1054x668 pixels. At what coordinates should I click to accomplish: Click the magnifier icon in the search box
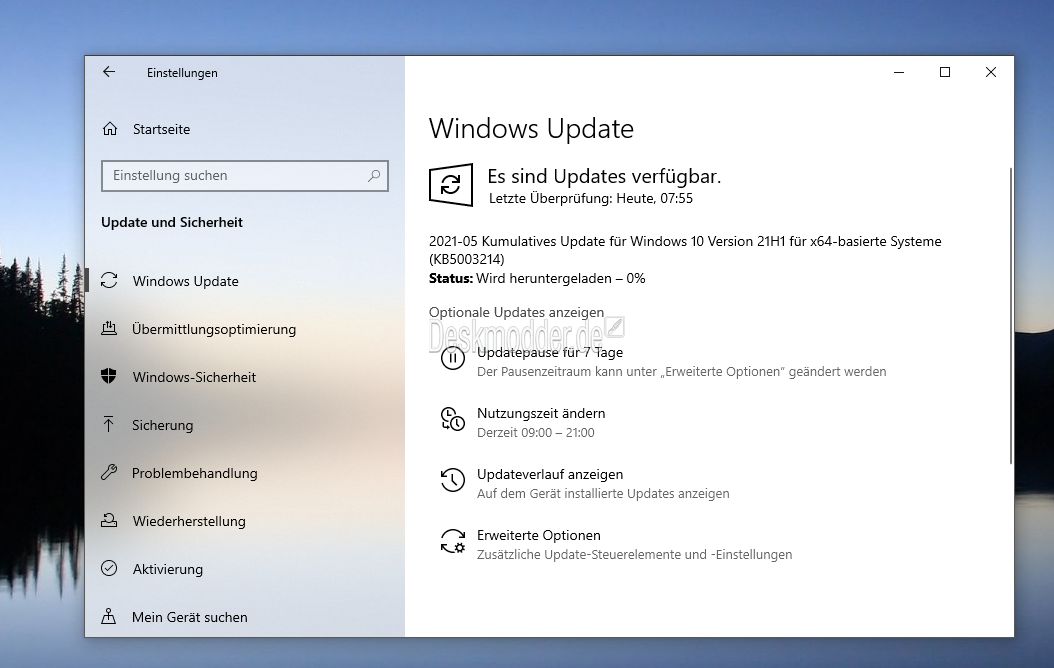374,175
